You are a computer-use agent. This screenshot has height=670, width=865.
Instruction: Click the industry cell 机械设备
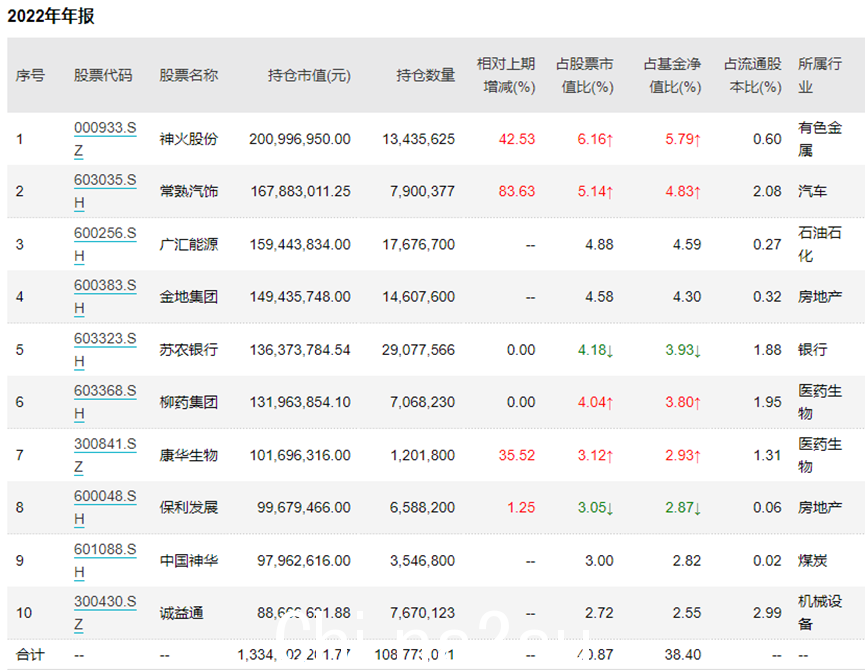tap(820, 613)
